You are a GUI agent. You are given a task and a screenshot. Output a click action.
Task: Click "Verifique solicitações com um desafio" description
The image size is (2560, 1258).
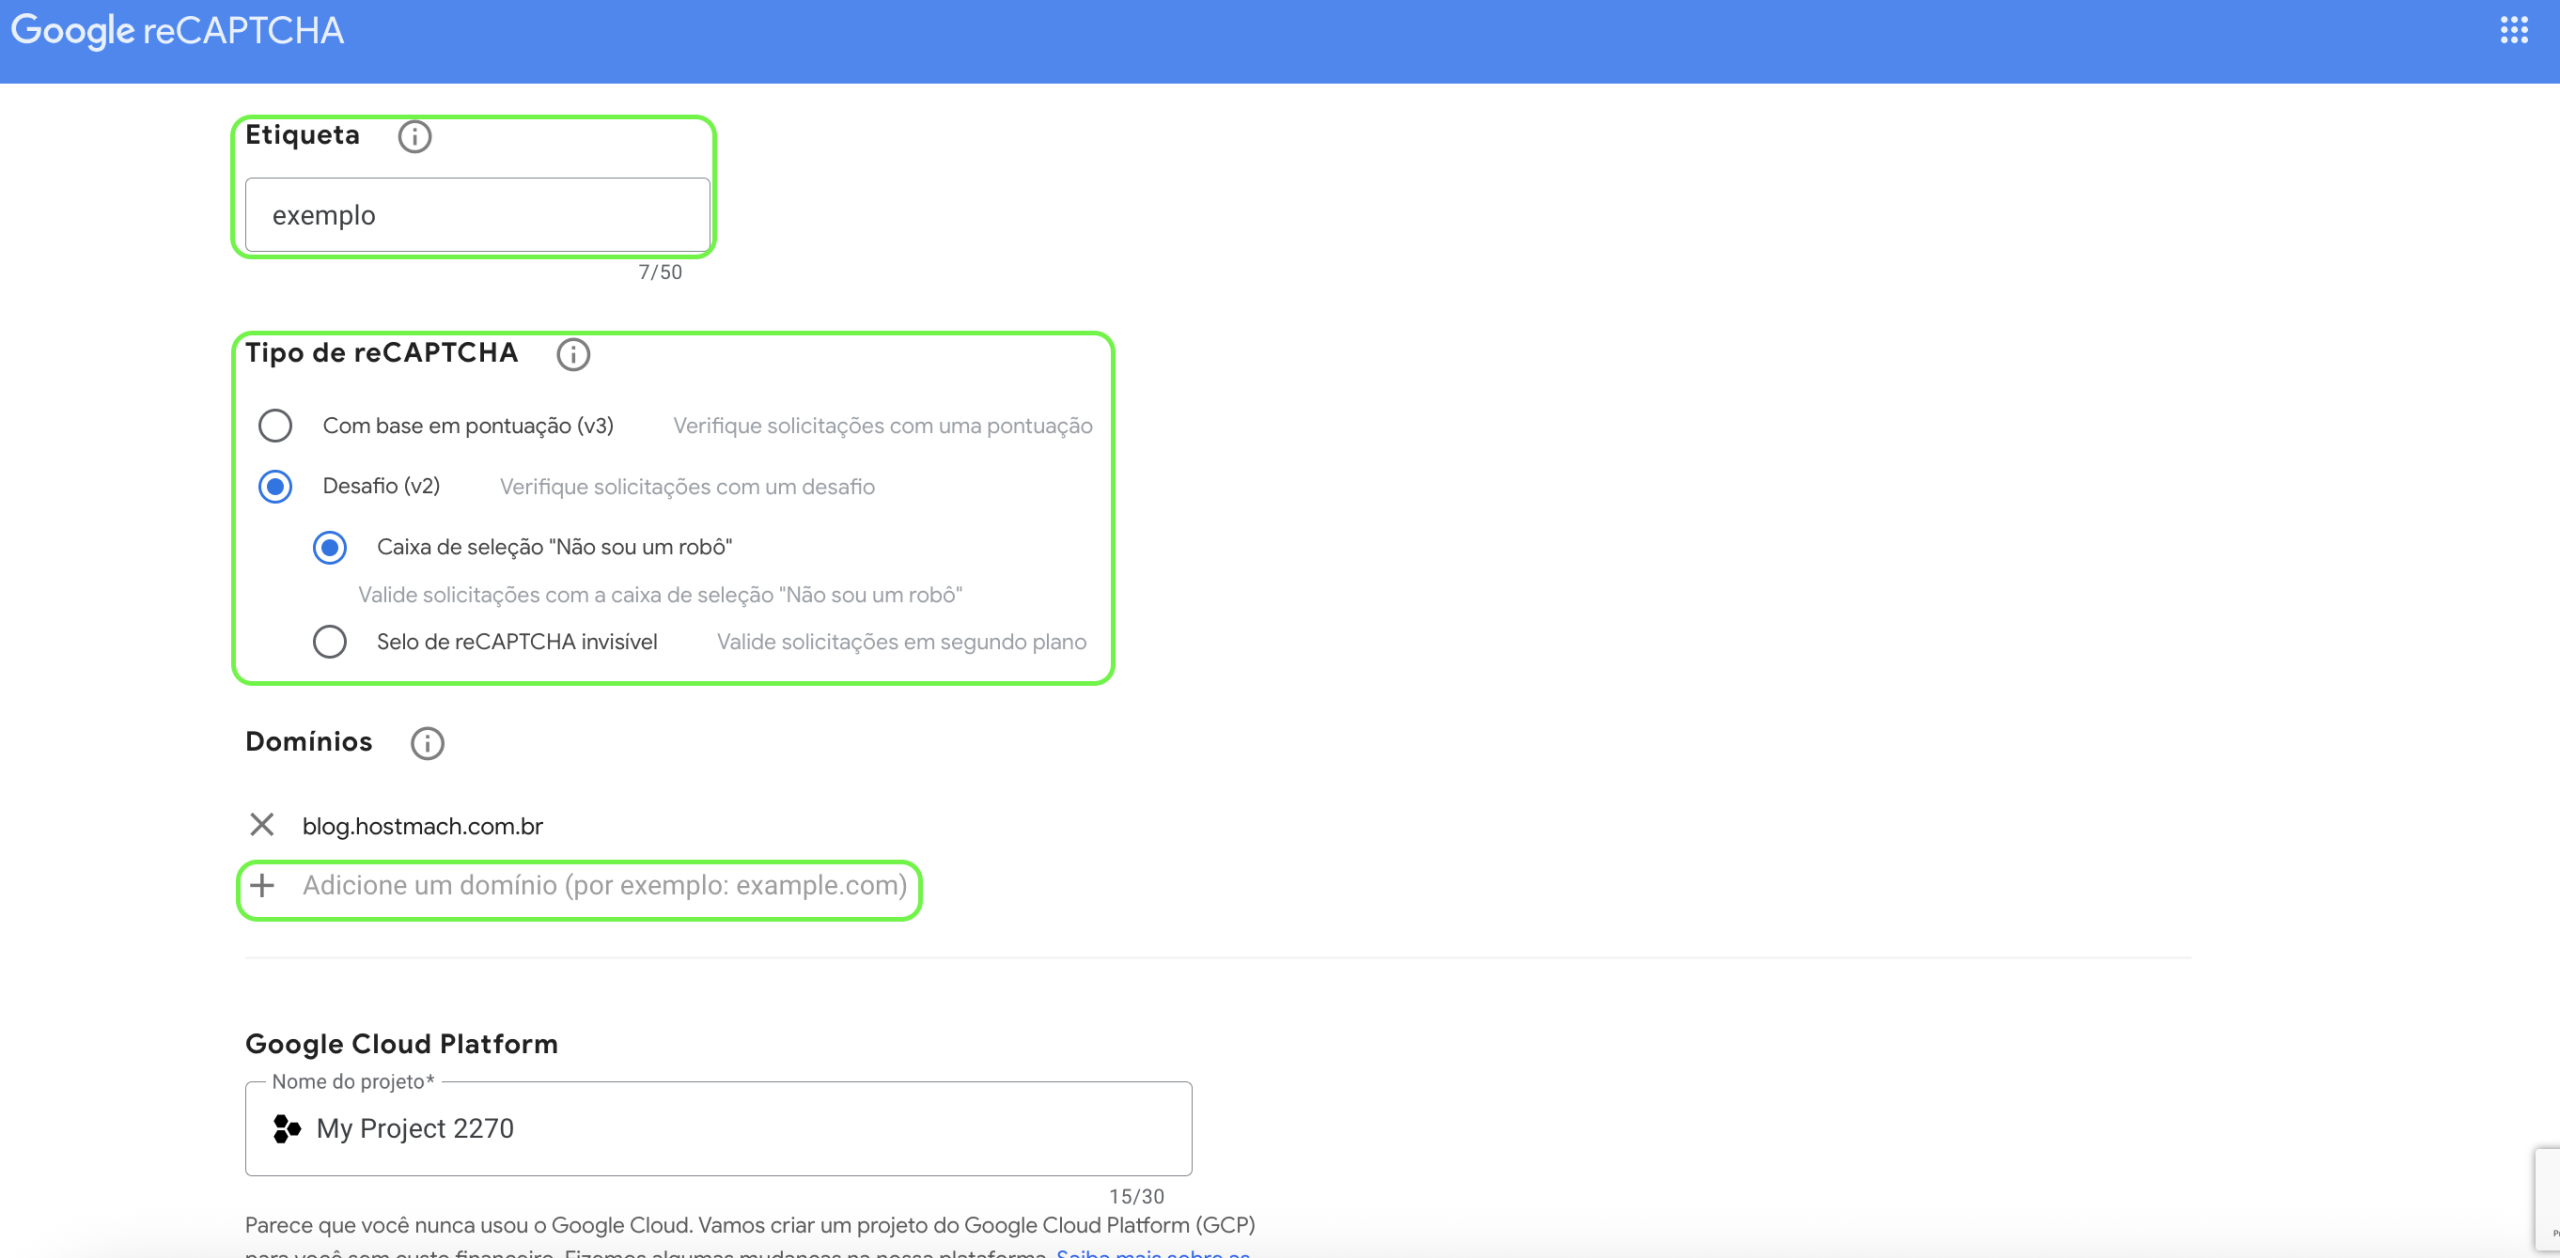[687, 487]
